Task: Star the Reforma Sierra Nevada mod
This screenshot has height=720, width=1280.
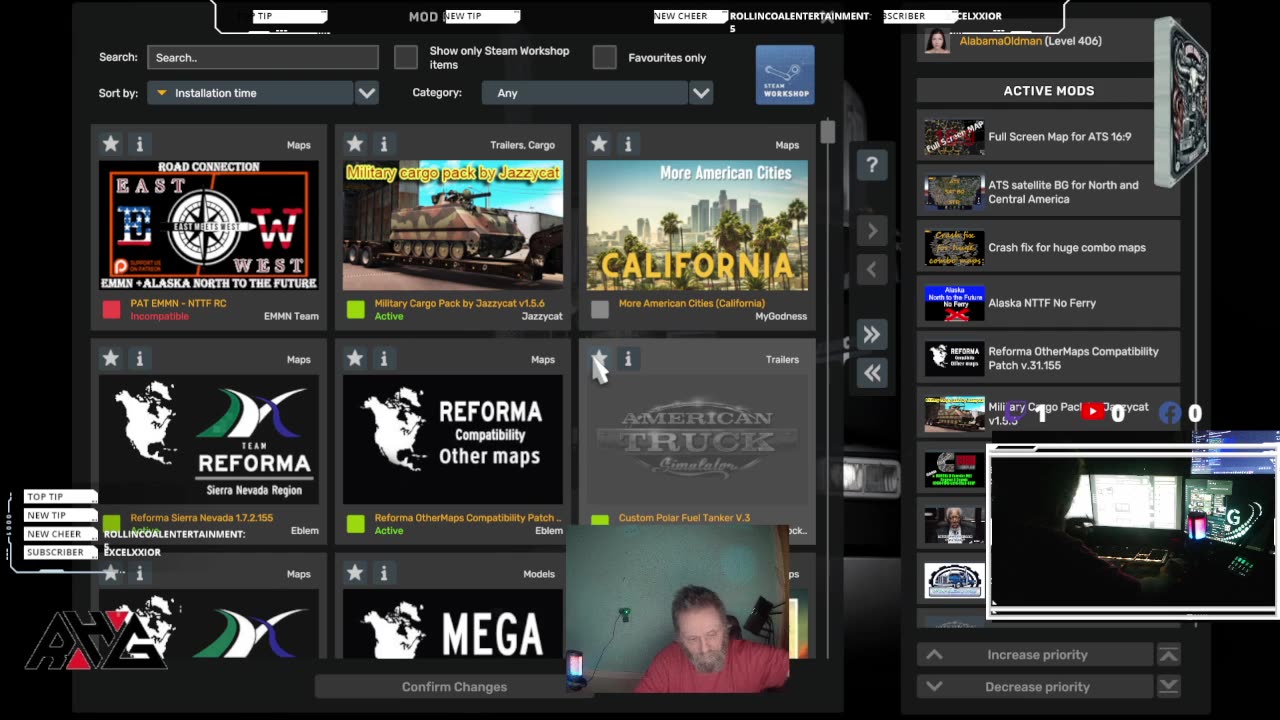Action: 111,358
